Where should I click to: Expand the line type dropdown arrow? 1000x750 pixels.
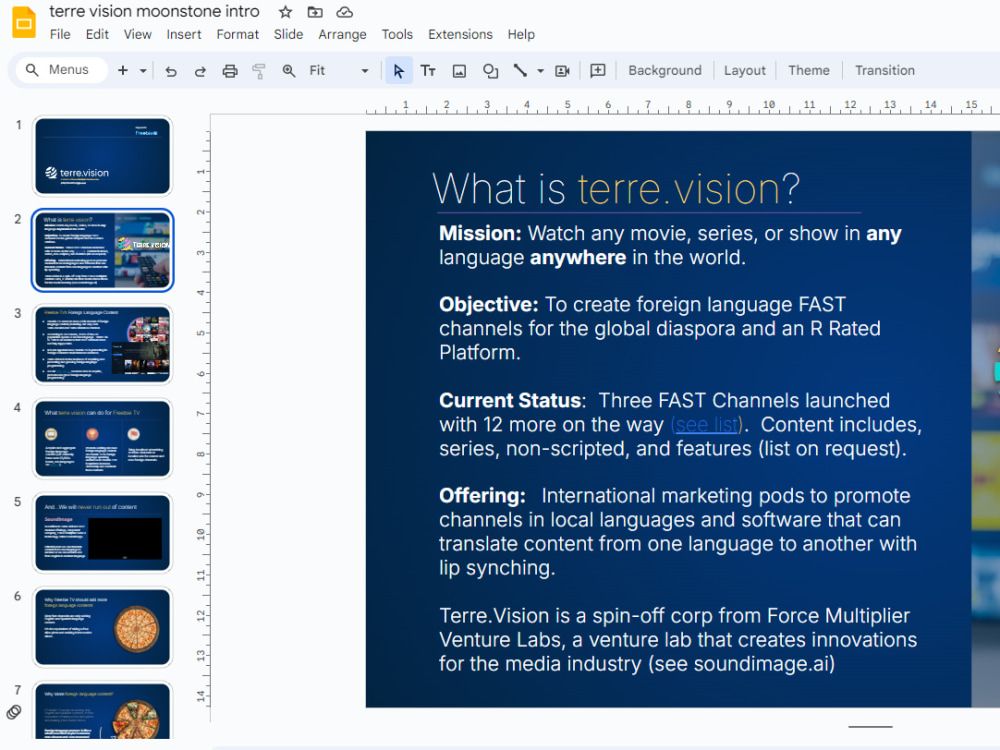coord(540,71)
